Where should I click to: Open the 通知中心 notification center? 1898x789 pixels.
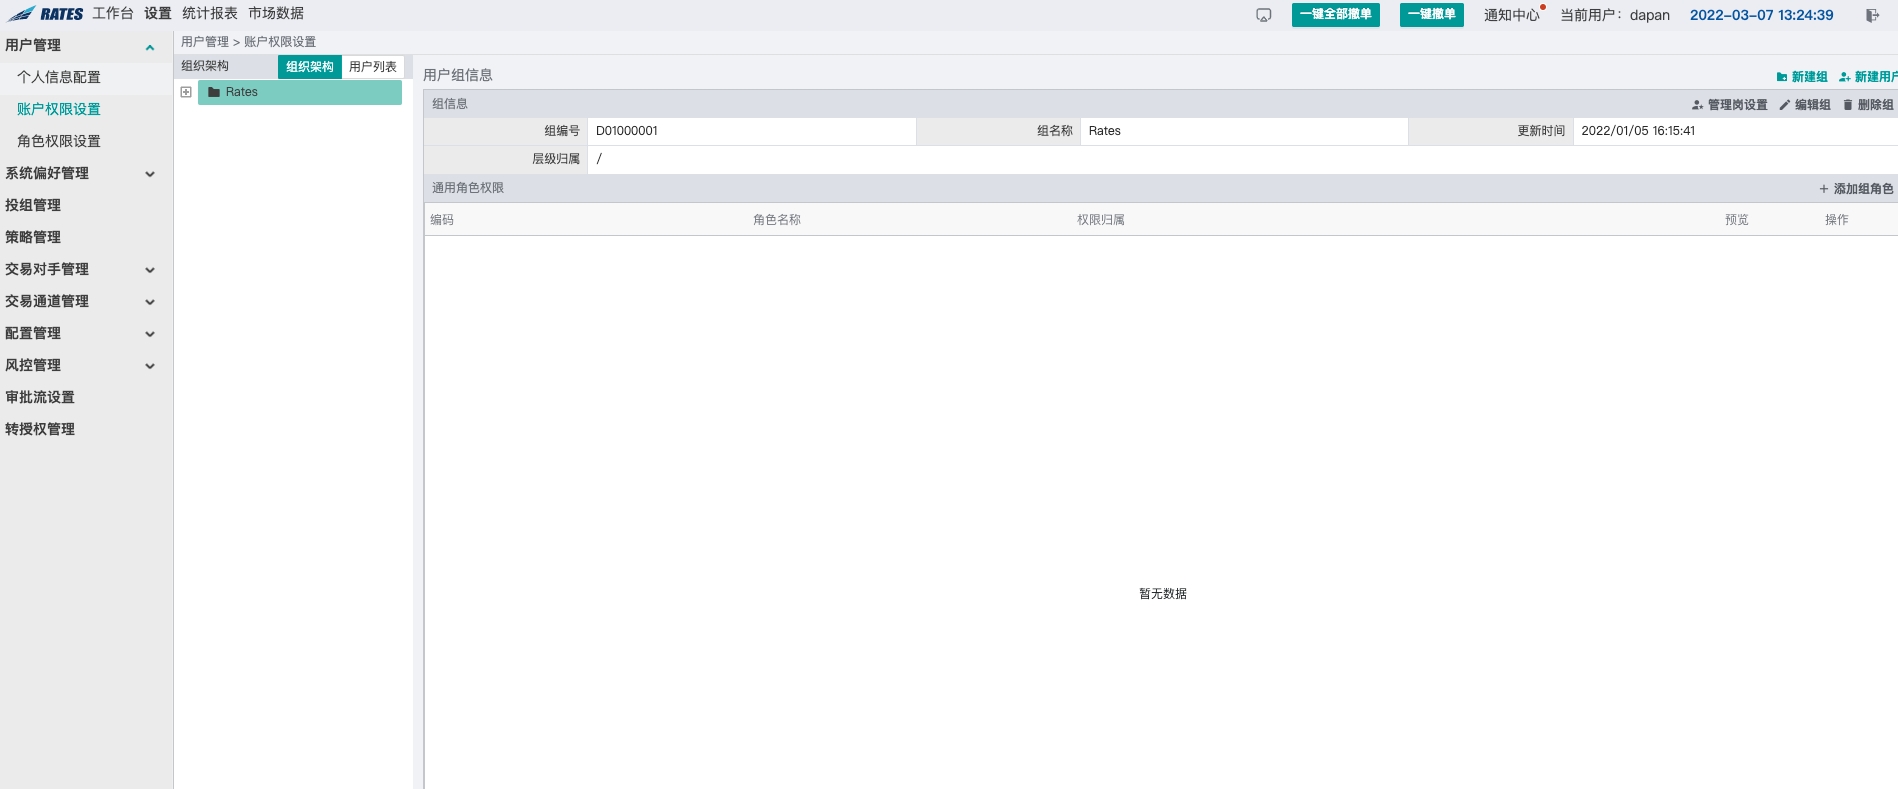[x=1512, y=15]
